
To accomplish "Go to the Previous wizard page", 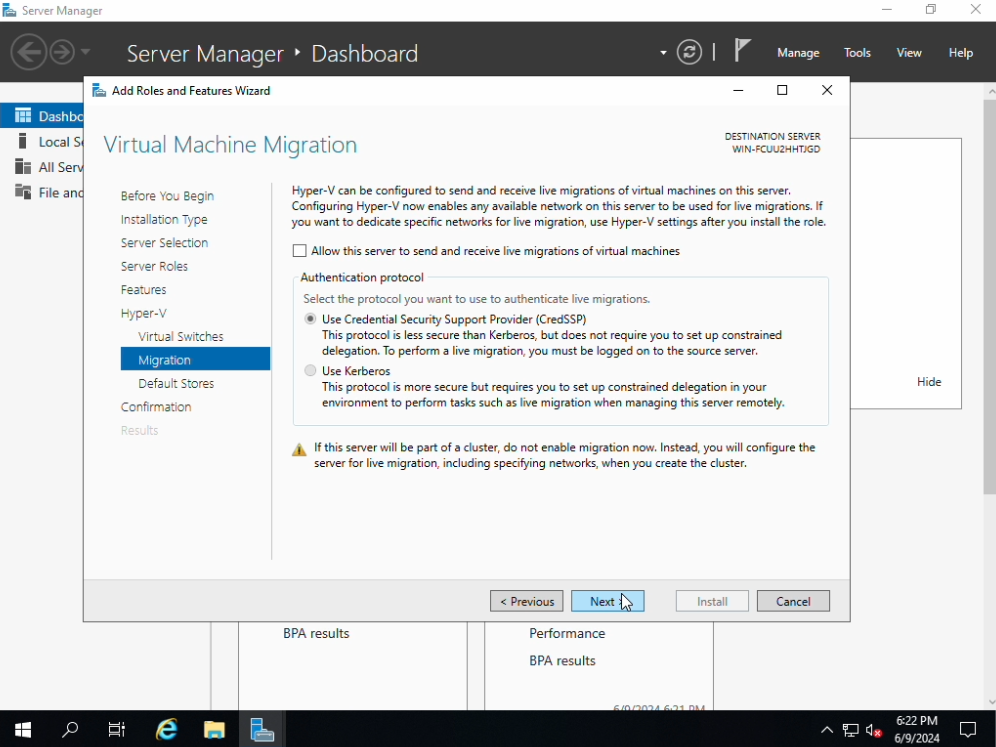I will pyautogui.click(x=527, y=601).
